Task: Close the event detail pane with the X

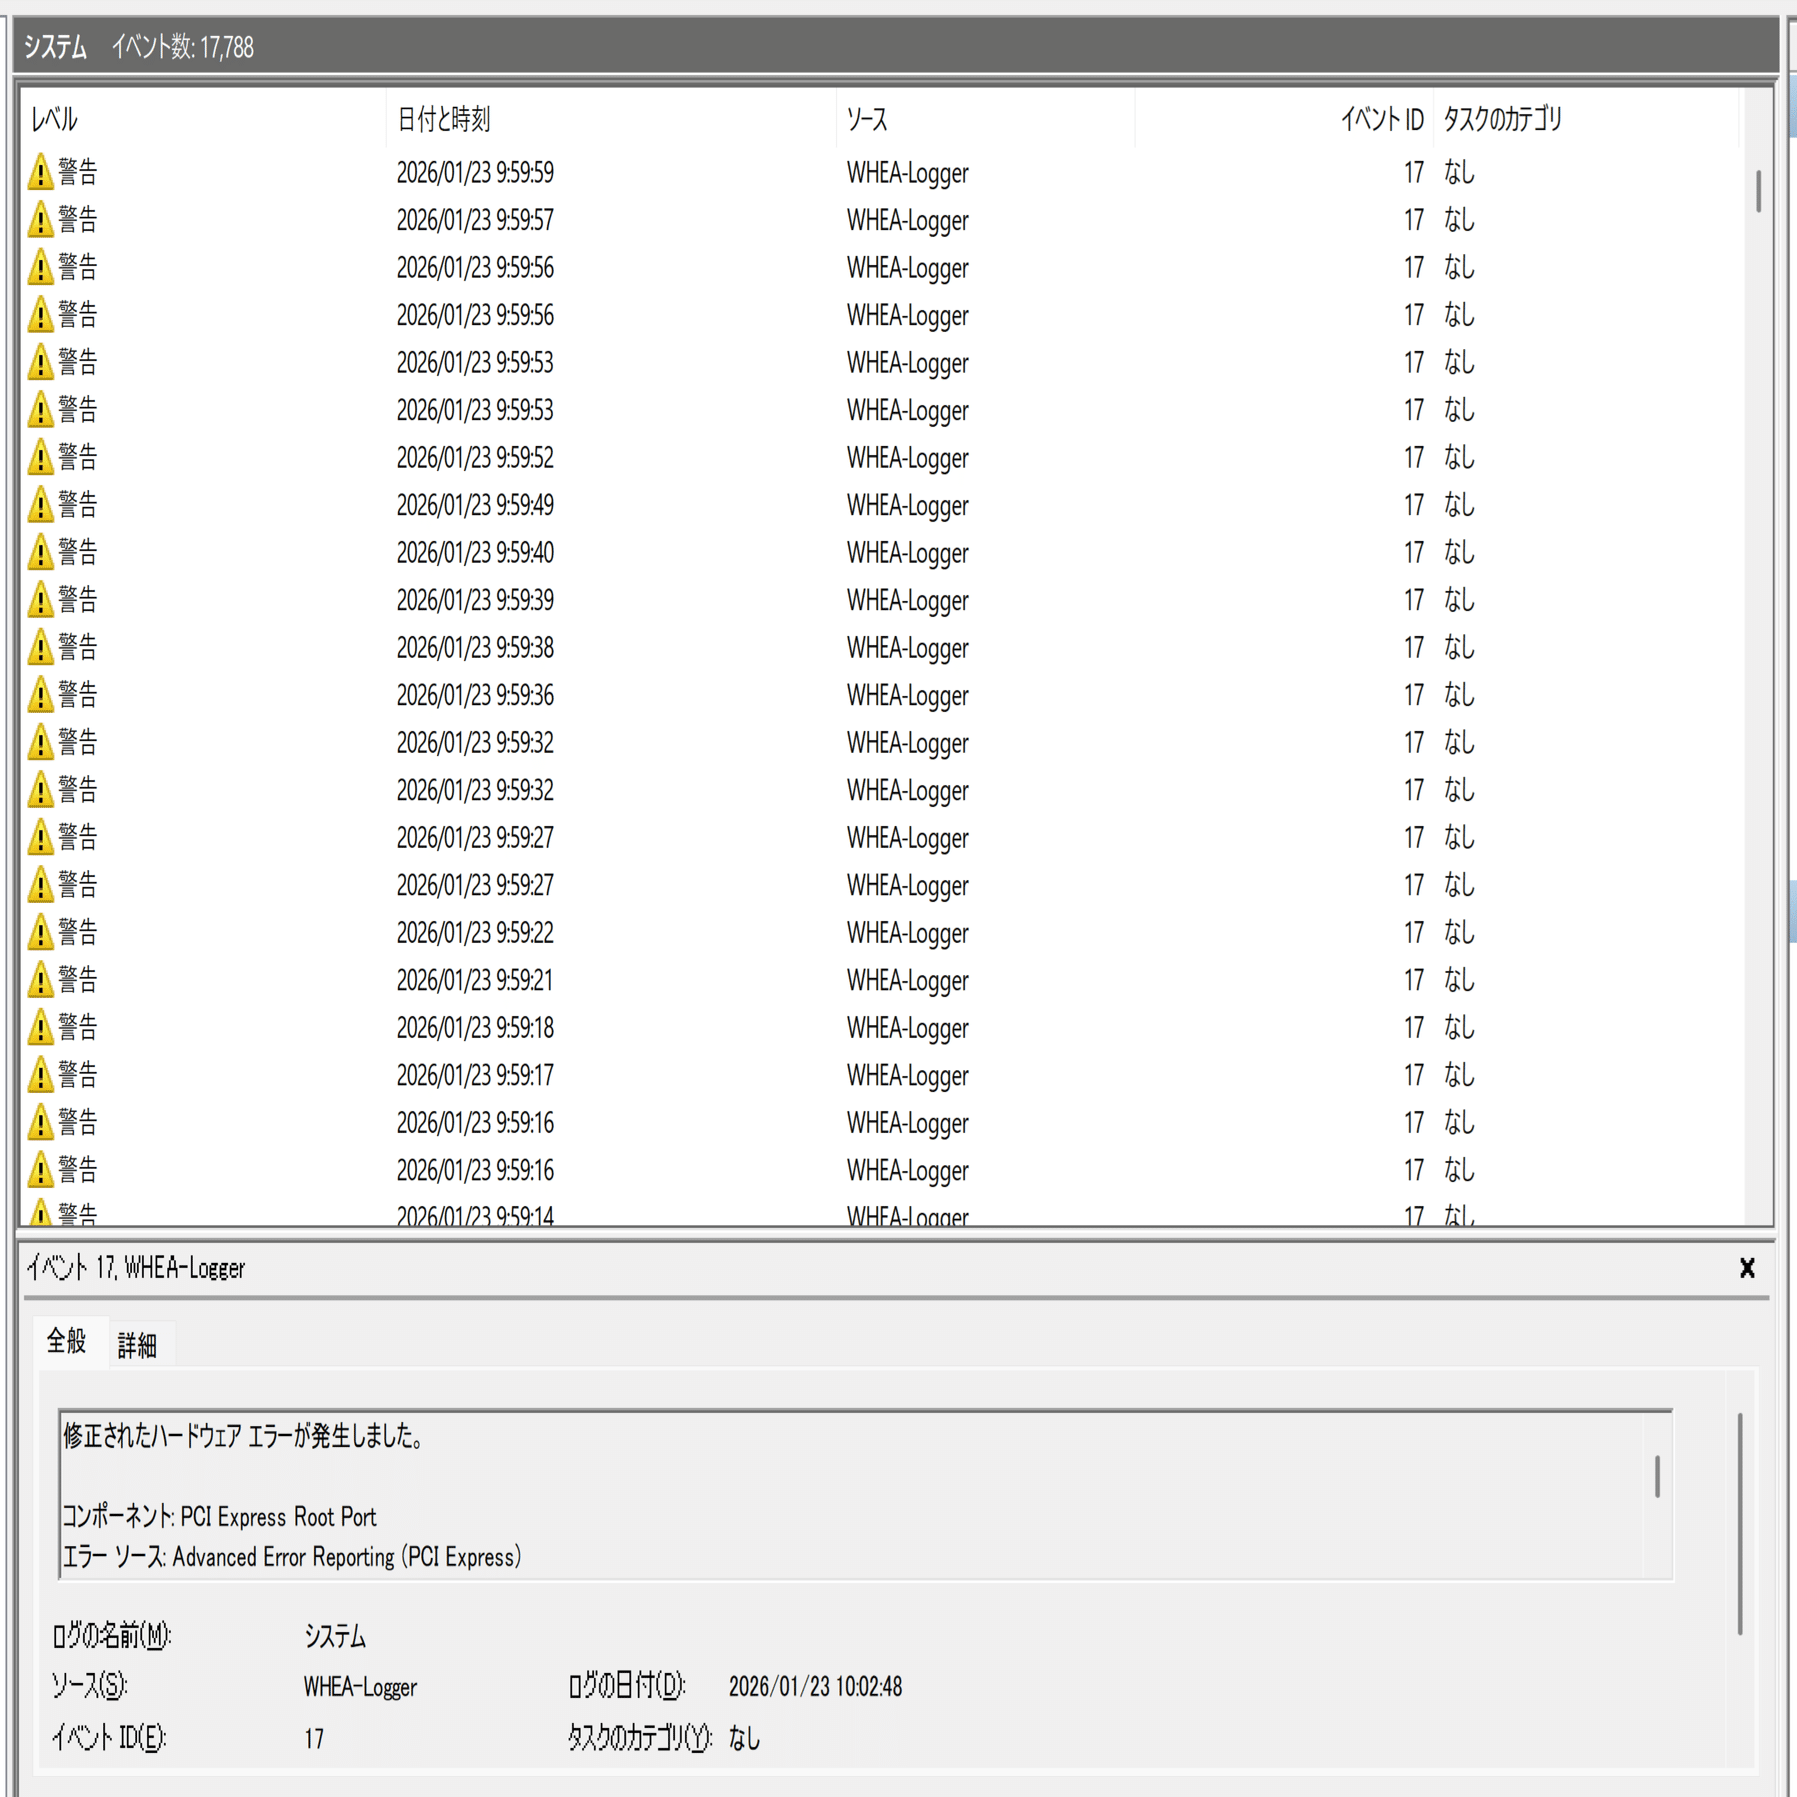Action: coord(1747,1268)
